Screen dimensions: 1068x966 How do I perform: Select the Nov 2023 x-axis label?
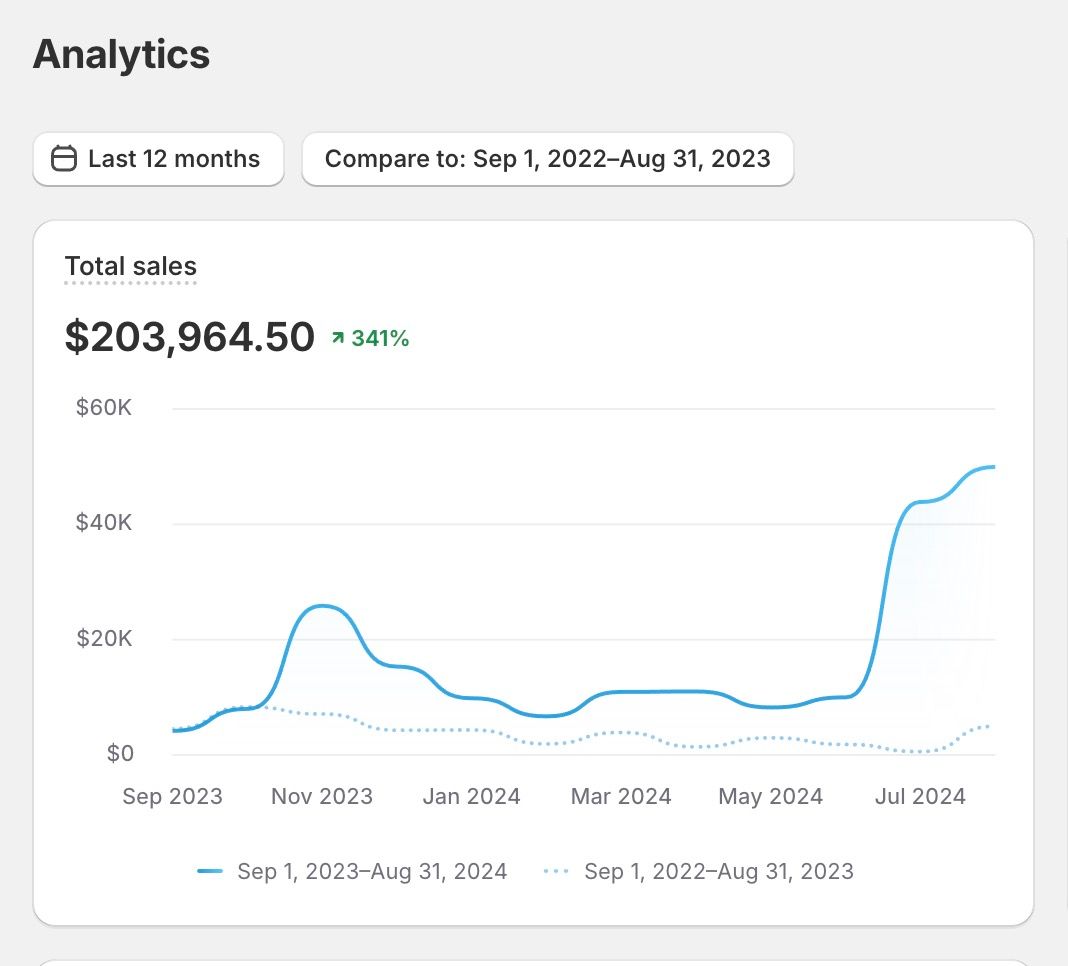[322, 797]
